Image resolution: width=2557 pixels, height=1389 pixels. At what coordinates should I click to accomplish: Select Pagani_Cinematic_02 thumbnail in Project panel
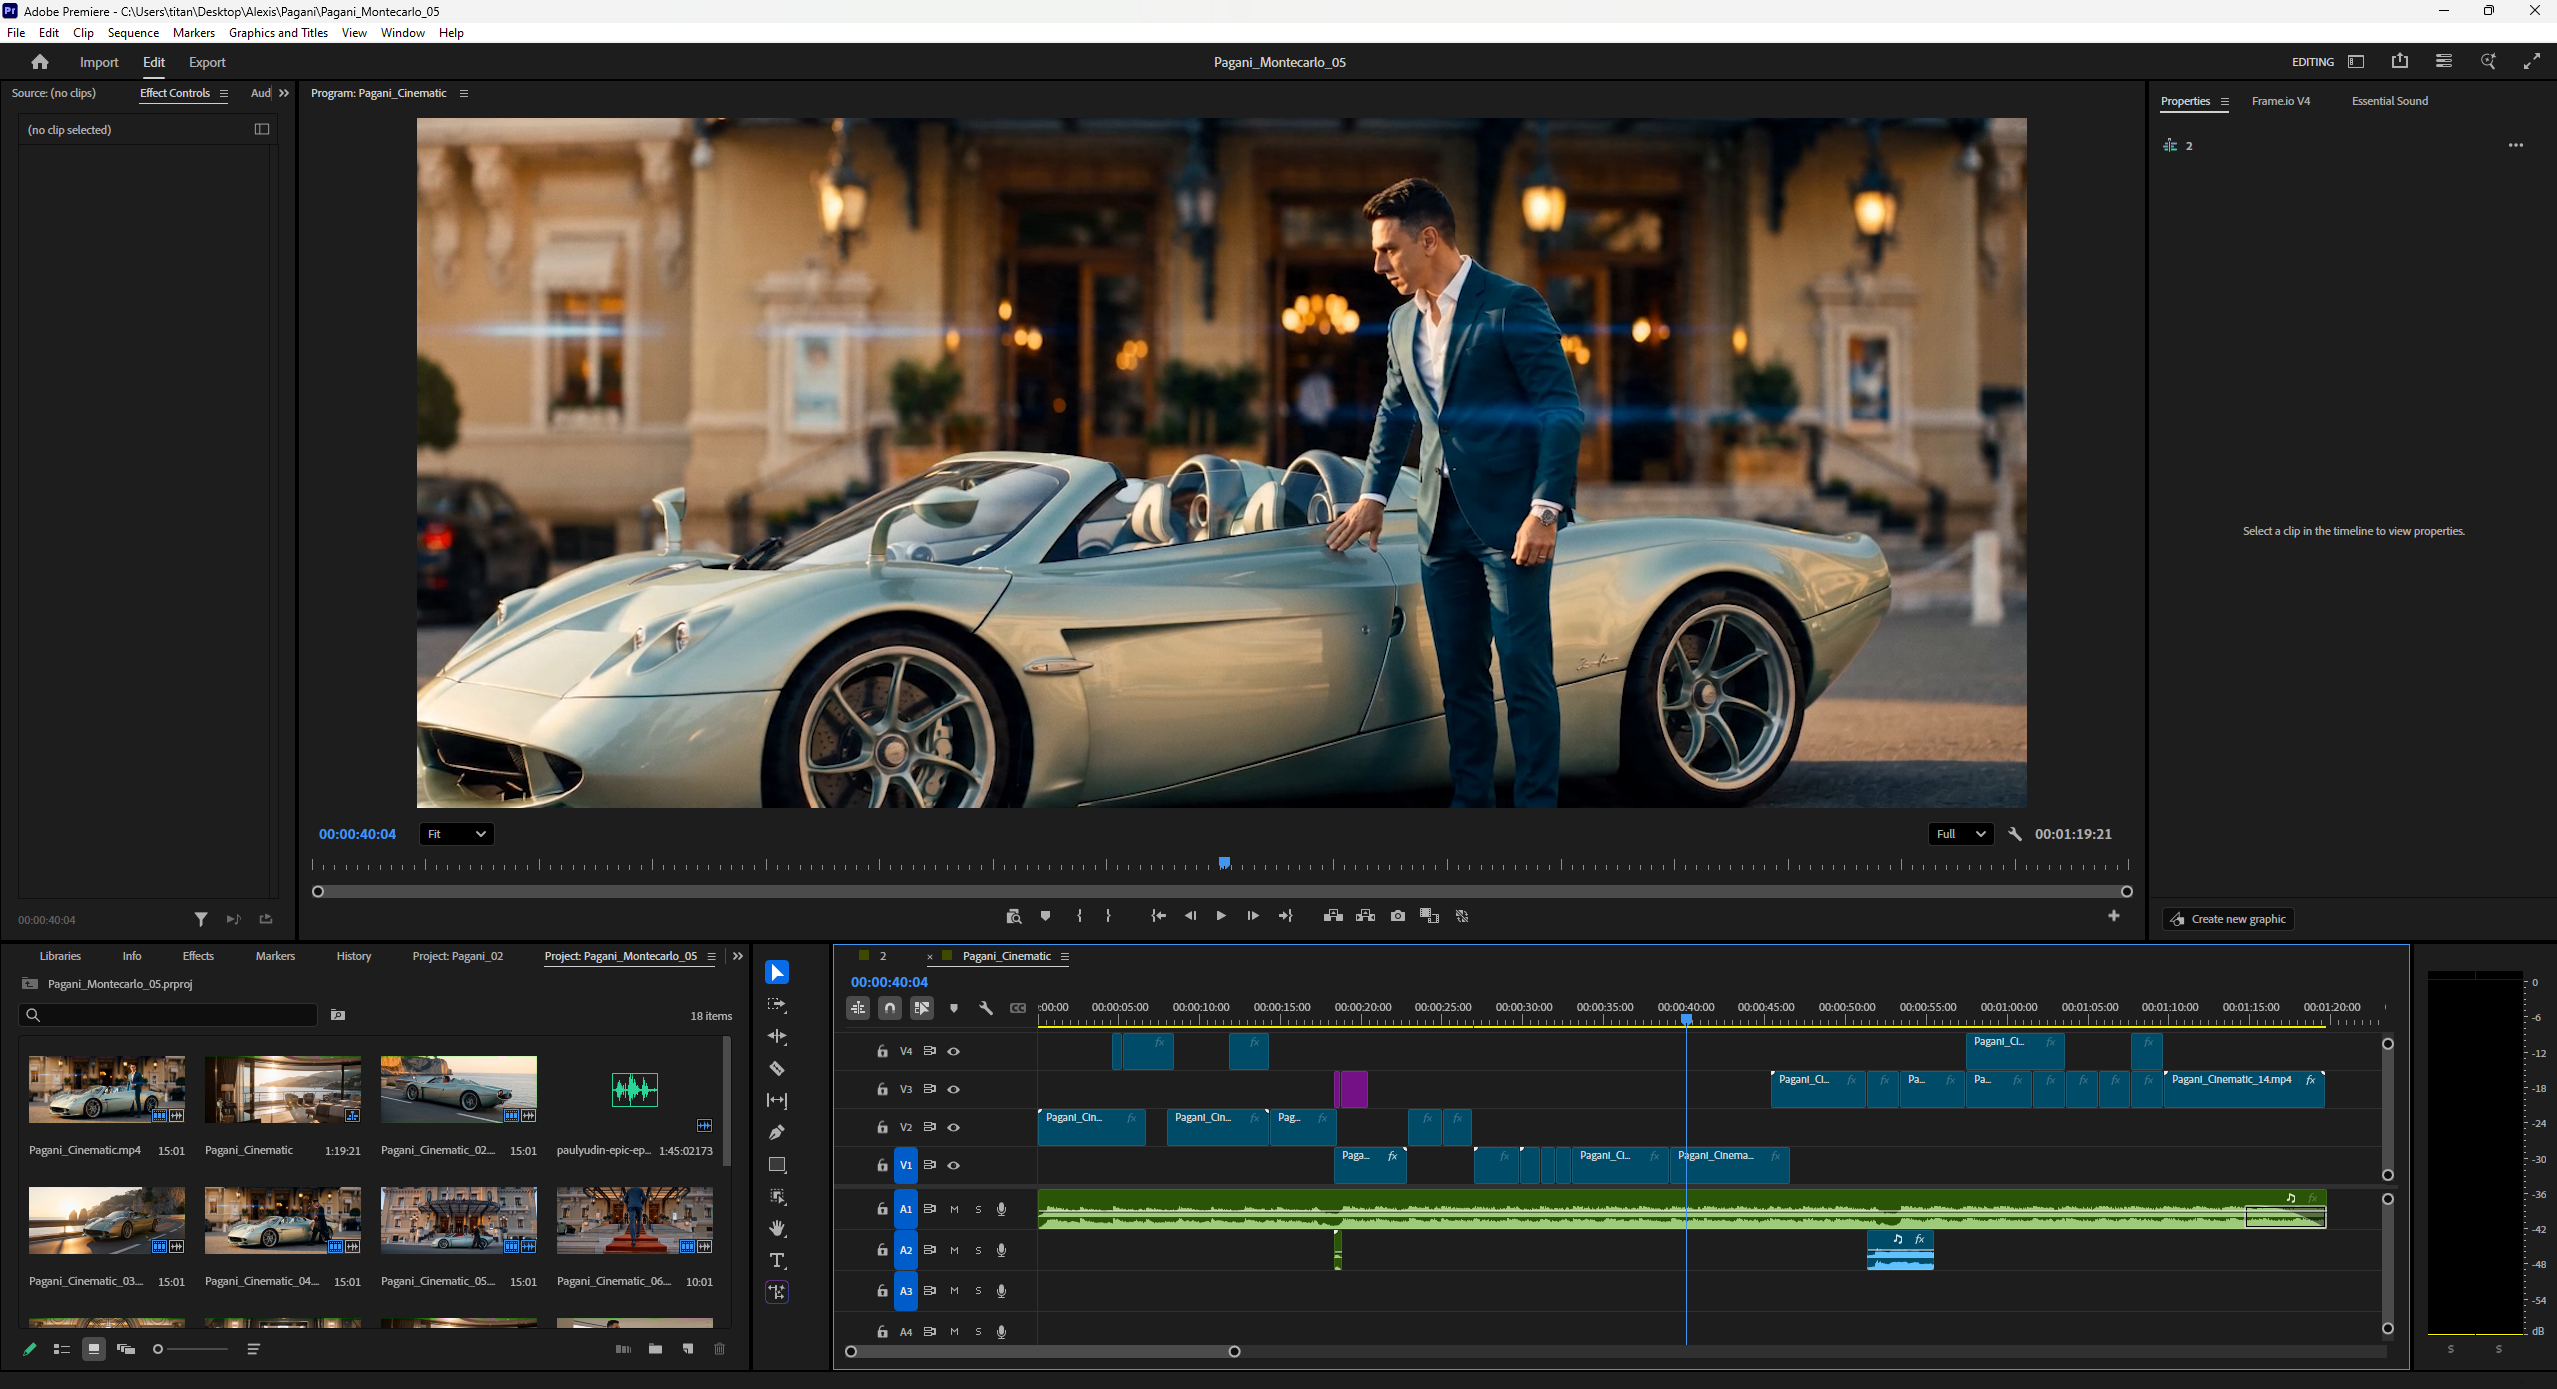459,1089
